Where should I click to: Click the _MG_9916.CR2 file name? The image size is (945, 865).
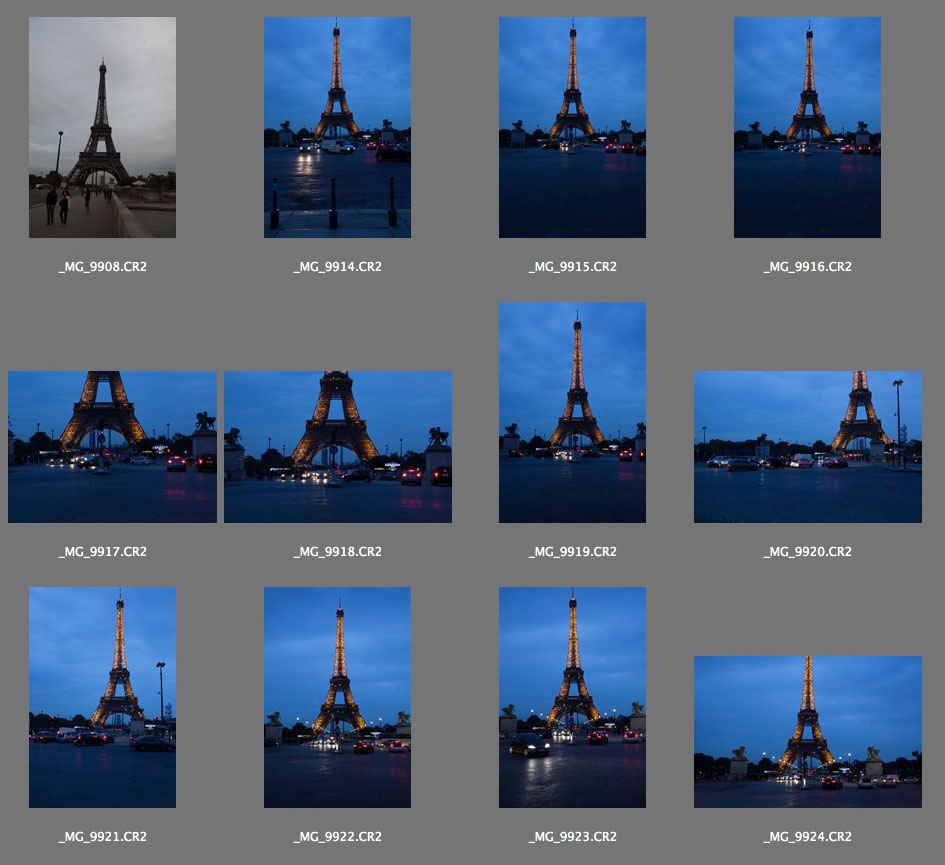pyautogui.click(x=807, y=267)
